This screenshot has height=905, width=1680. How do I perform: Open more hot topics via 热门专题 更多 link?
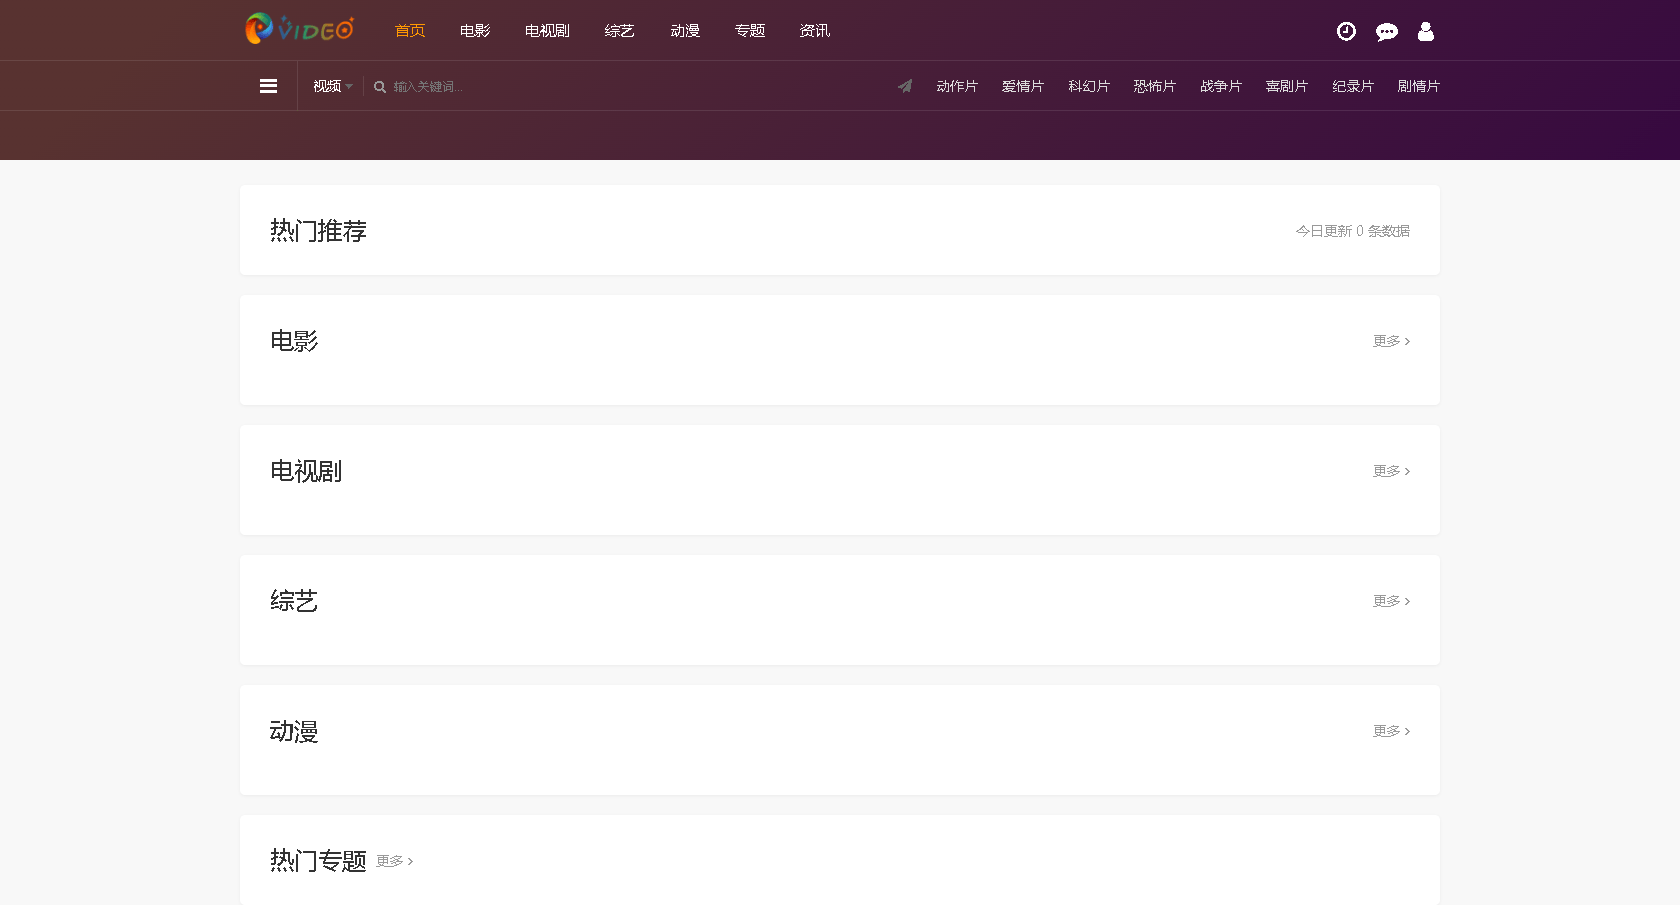(394, 861)
